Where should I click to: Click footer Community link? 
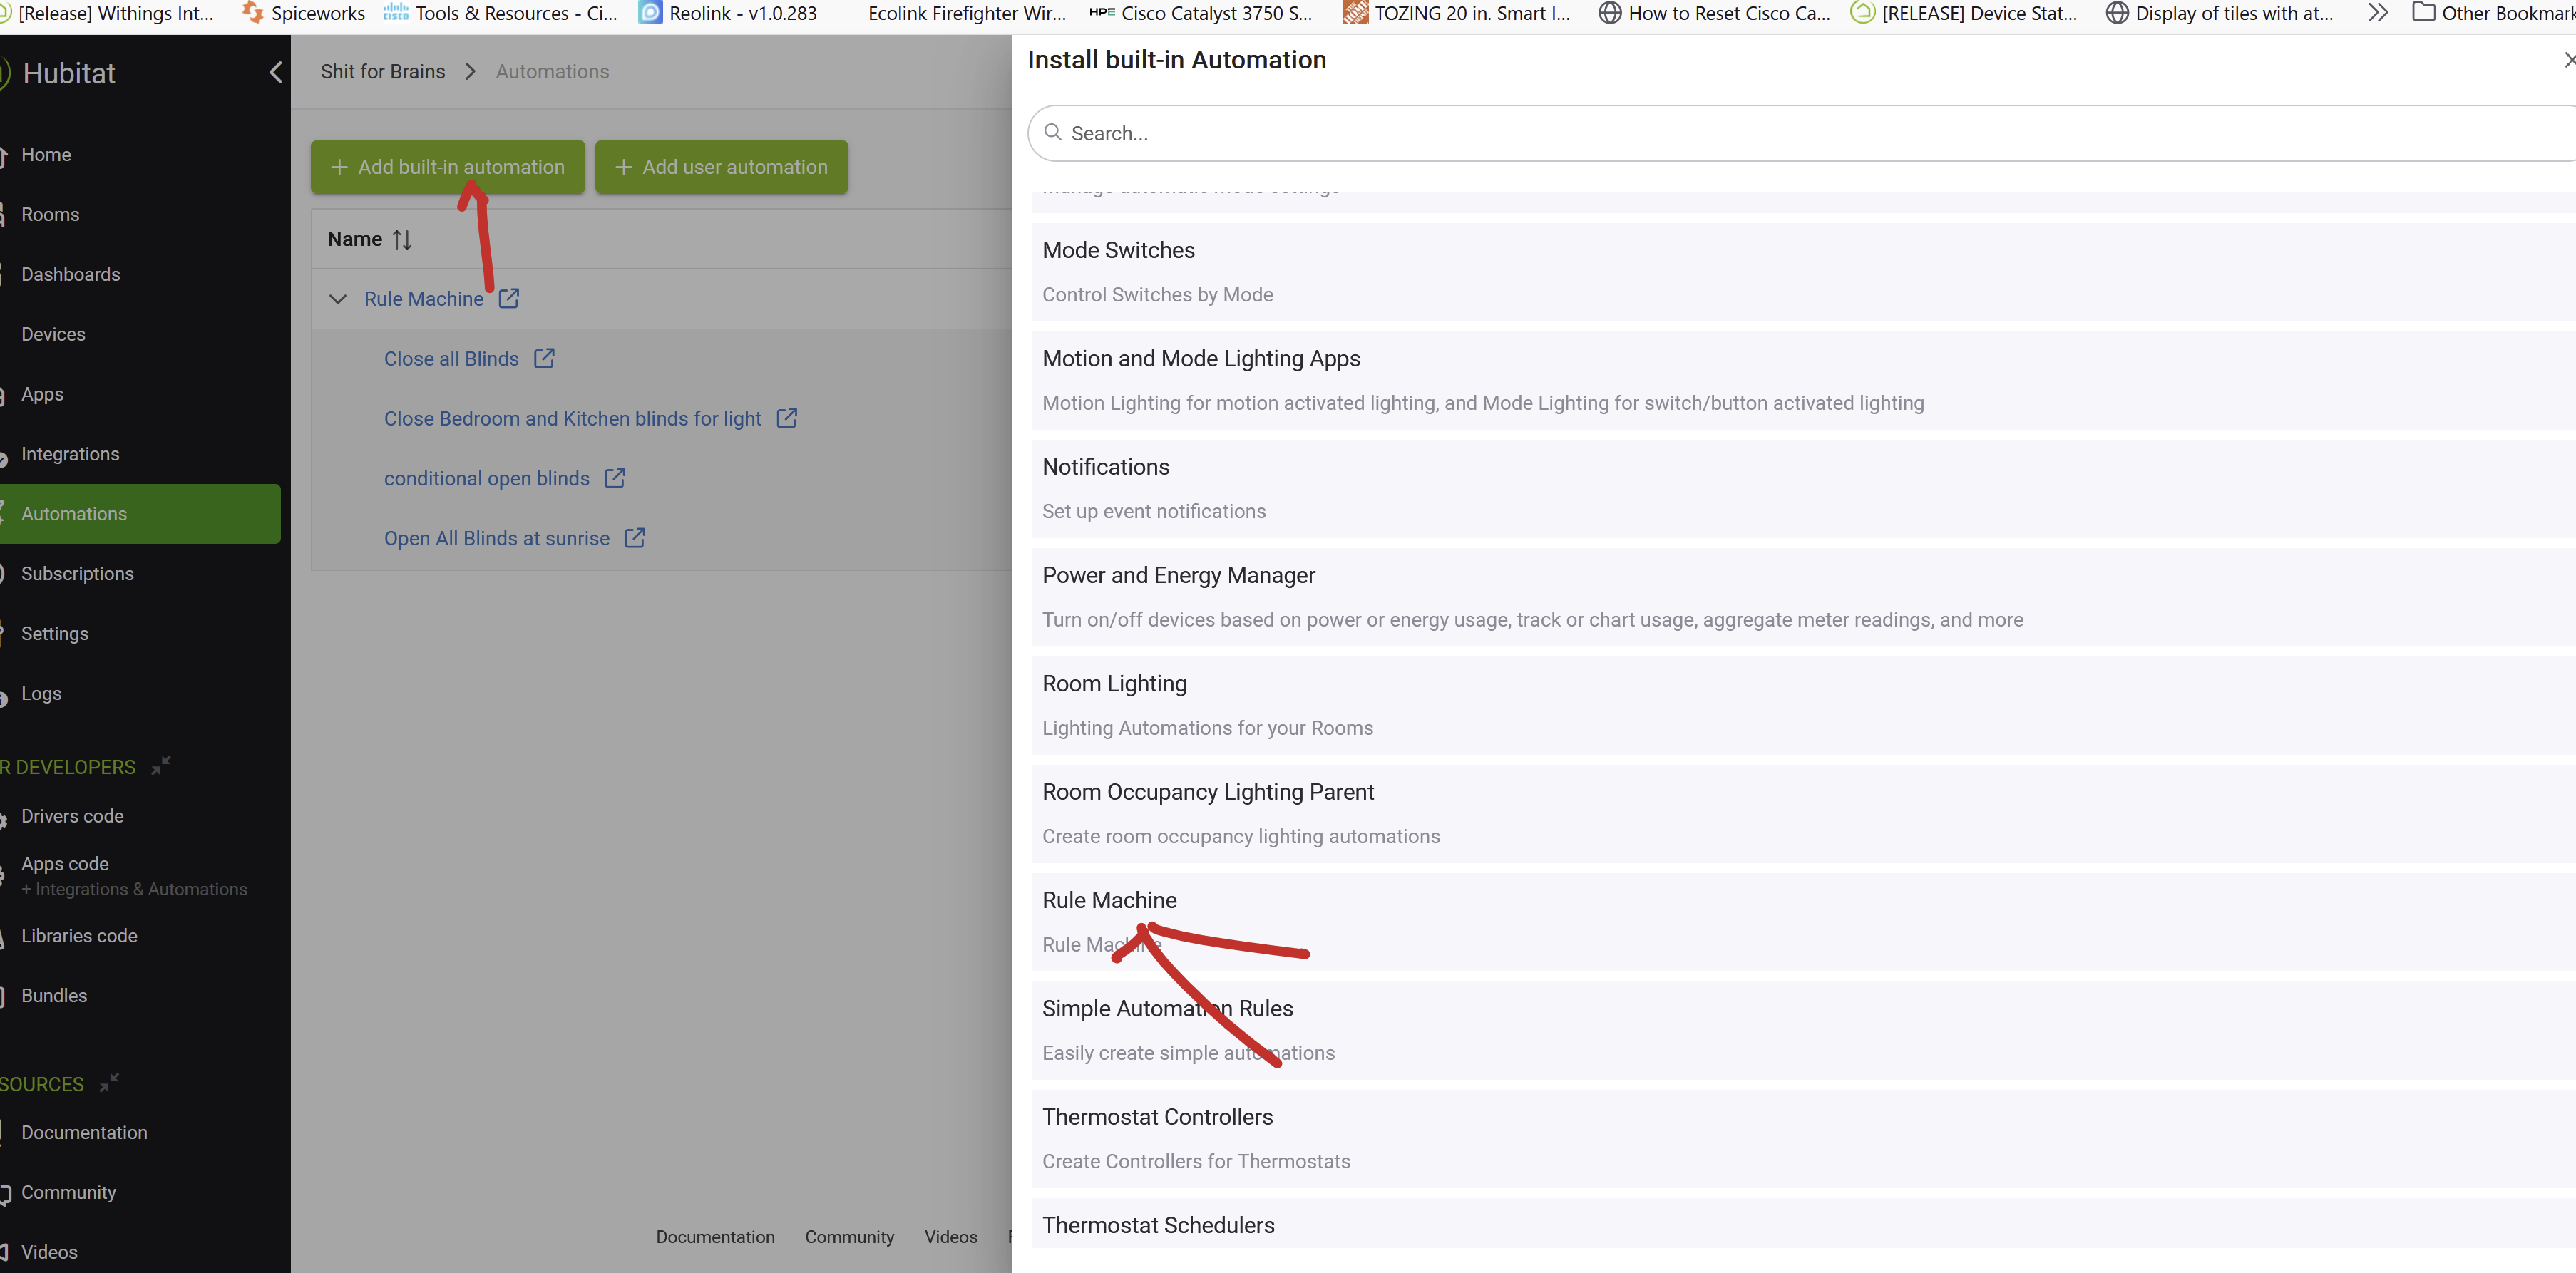click(849, 1237)
